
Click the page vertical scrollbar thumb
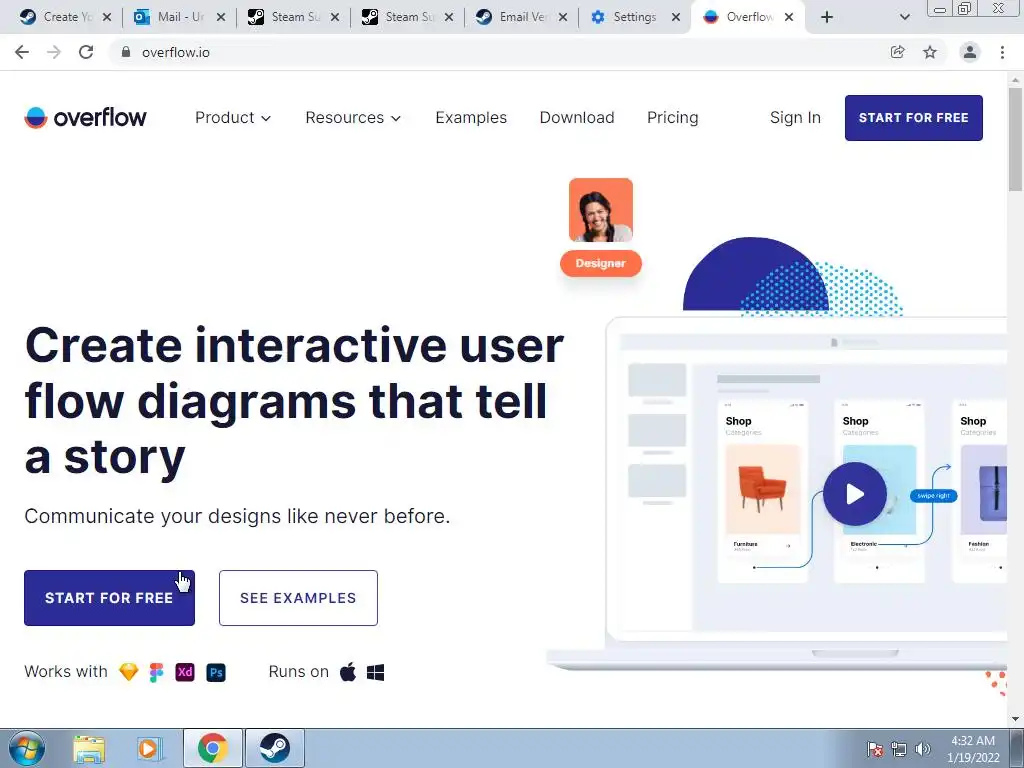(x=1015, y=138)
